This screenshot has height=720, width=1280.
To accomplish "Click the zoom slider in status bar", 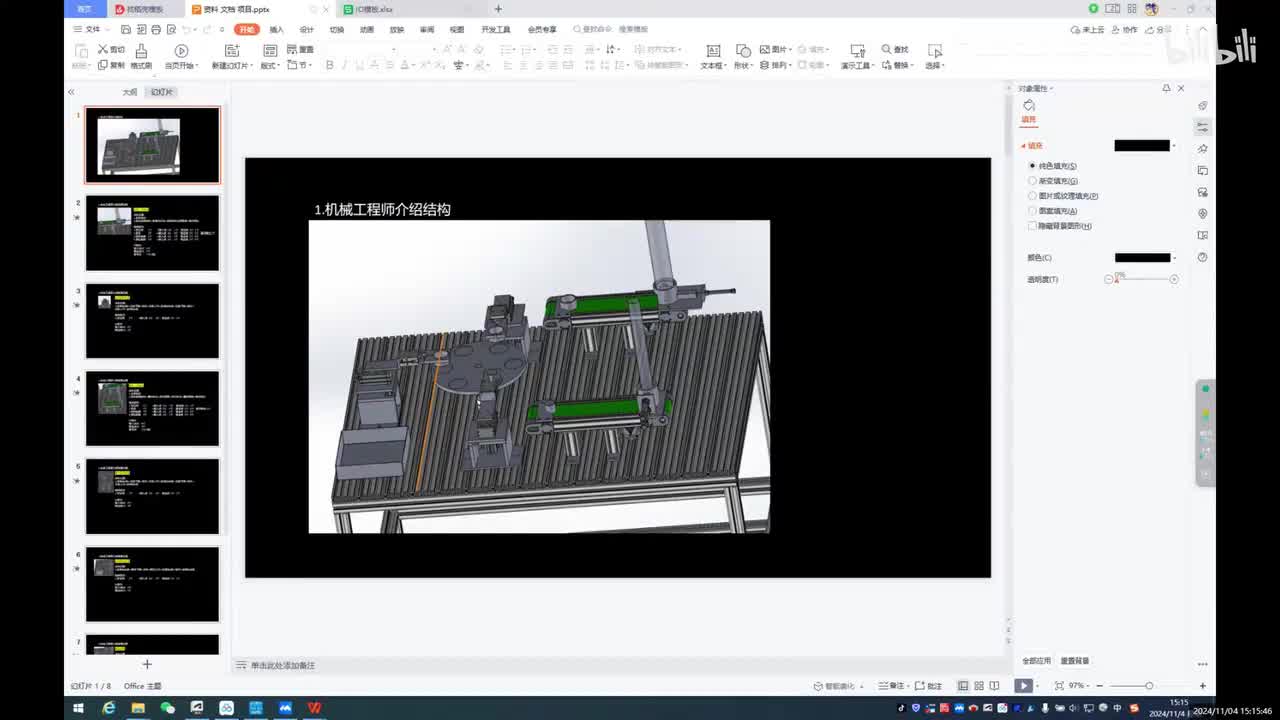I will pyautogui.click(x=1148, y=686).
